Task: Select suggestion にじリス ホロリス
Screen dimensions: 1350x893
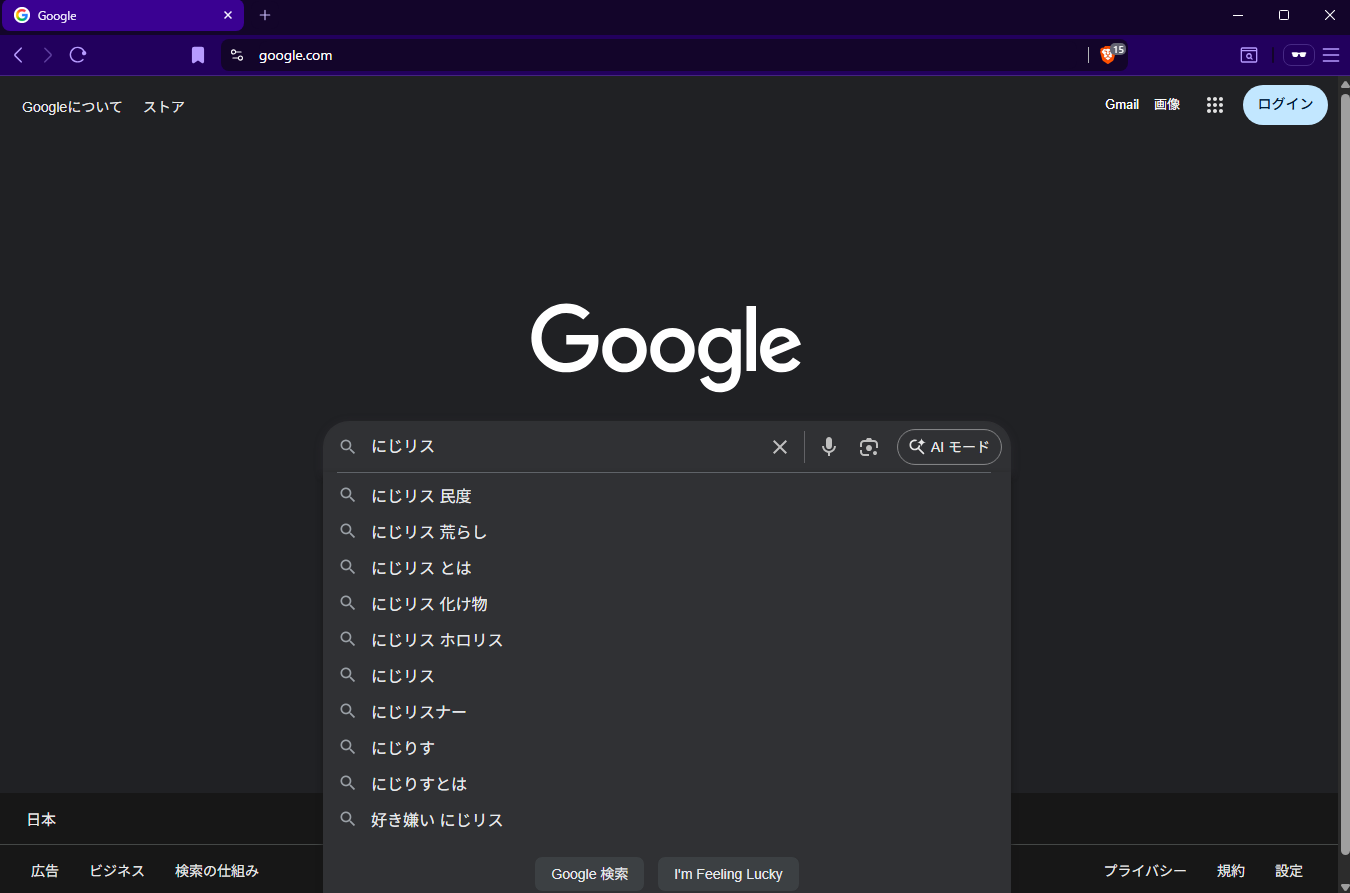Action: [x=666, y=640]
